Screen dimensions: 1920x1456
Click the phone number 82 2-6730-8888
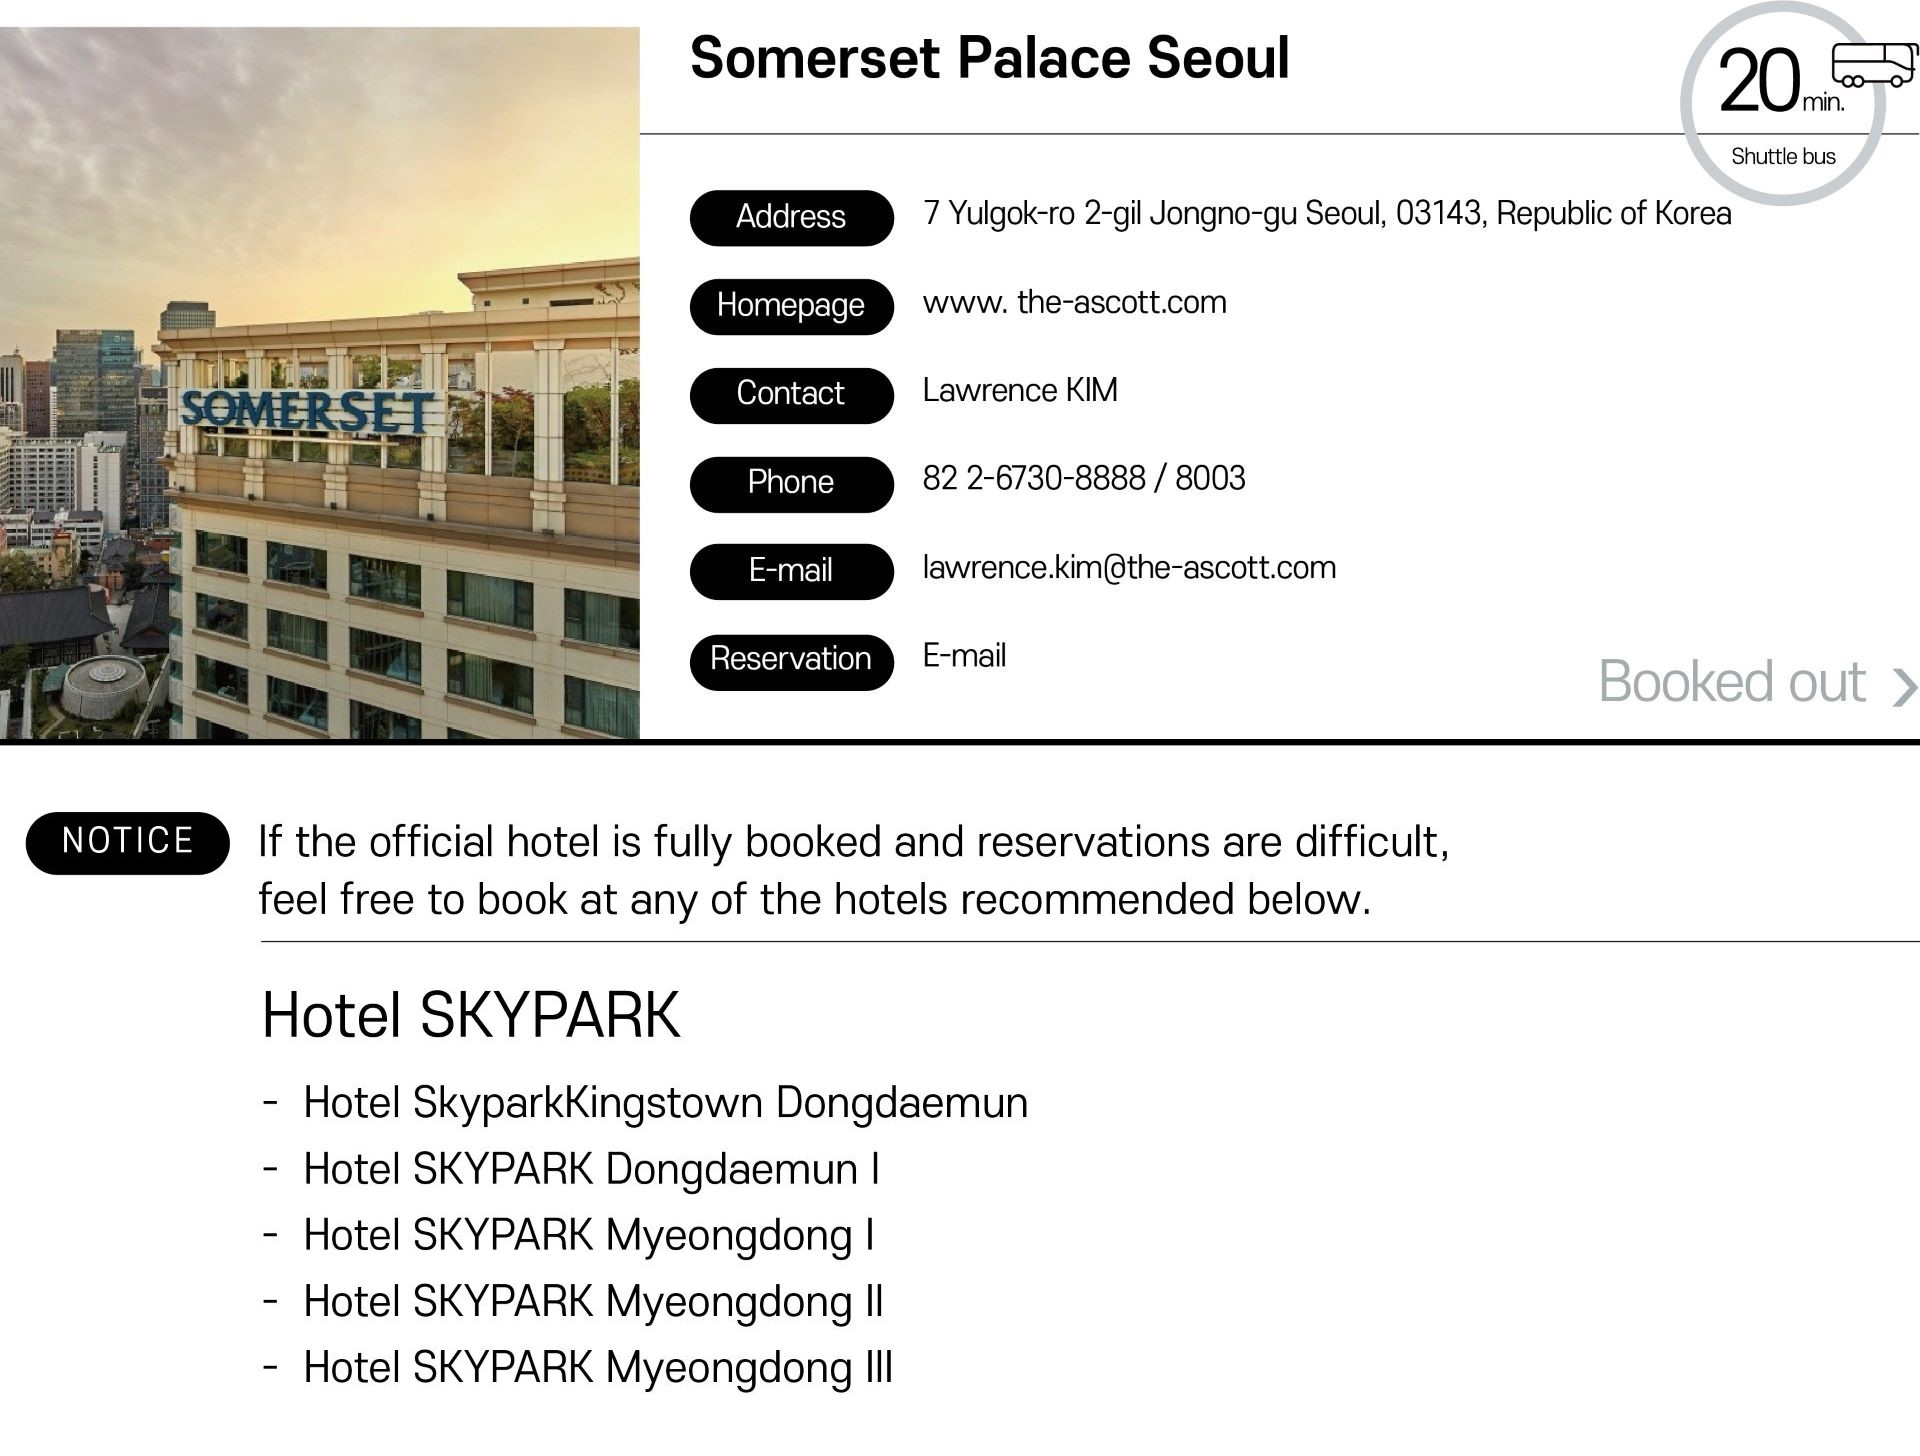point(1034,479)
